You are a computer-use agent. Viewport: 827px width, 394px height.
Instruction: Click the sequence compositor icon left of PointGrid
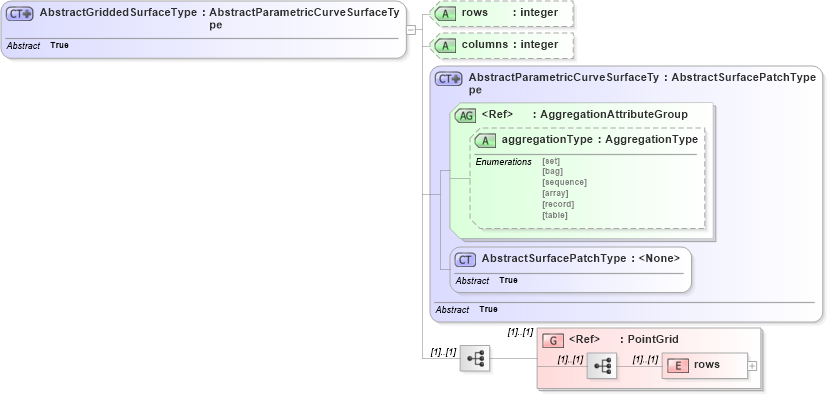click(x=475, y=358)
